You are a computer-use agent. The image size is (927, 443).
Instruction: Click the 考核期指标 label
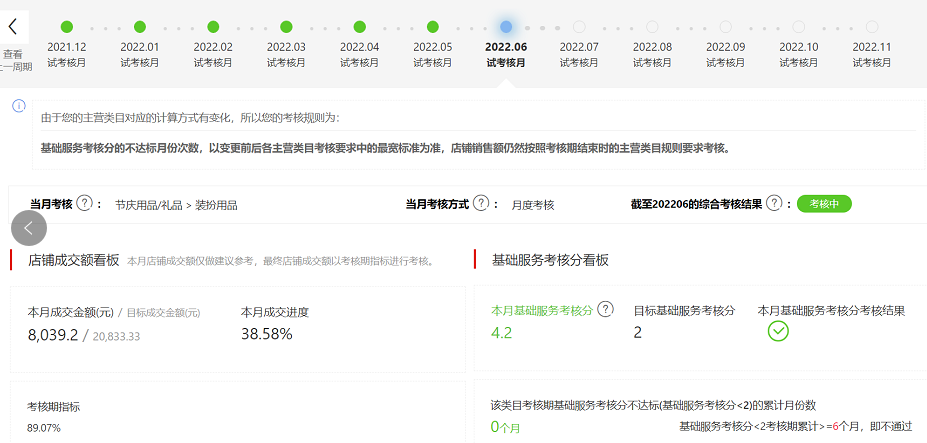54,407
